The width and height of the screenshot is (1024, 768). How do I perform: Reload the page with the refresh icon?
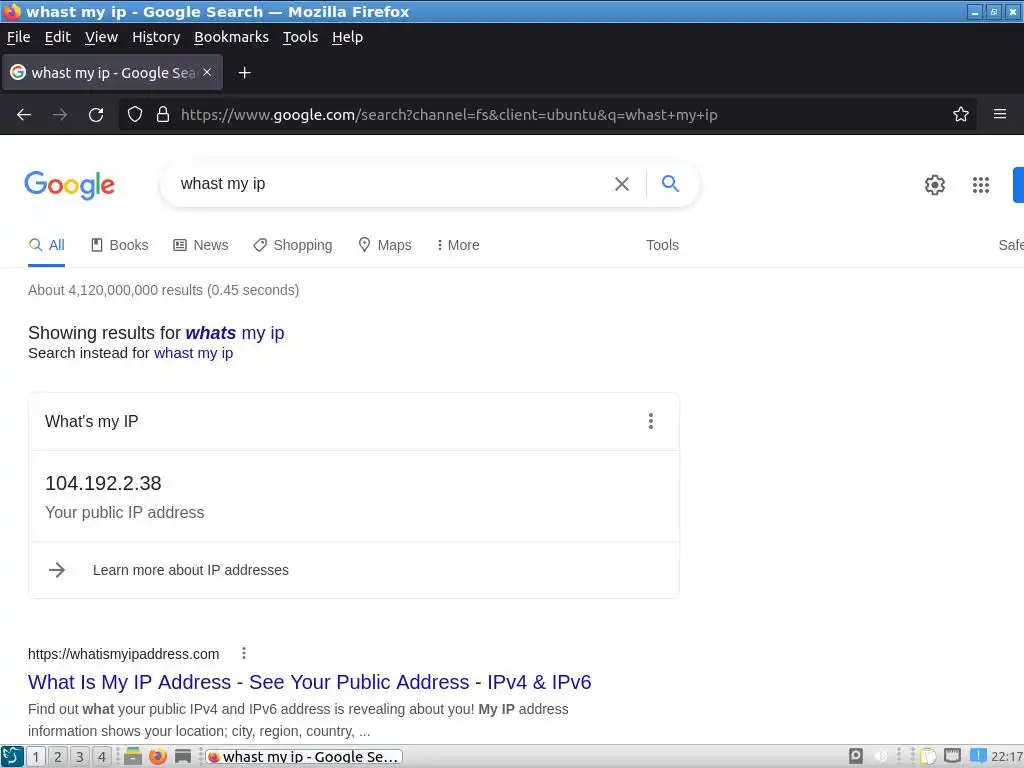pyautogui.click(x=96, y=115)
